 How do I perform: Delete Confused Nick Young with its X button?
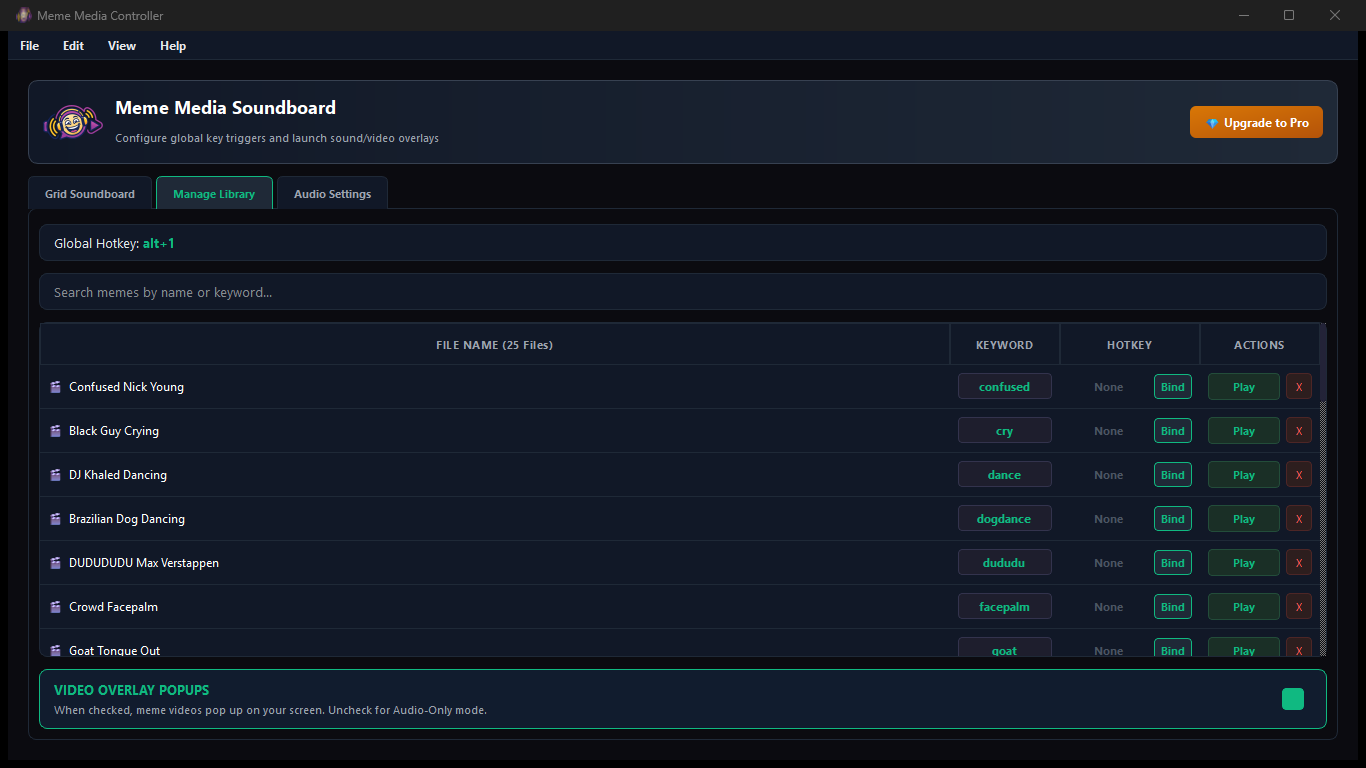pos(1299,387)
